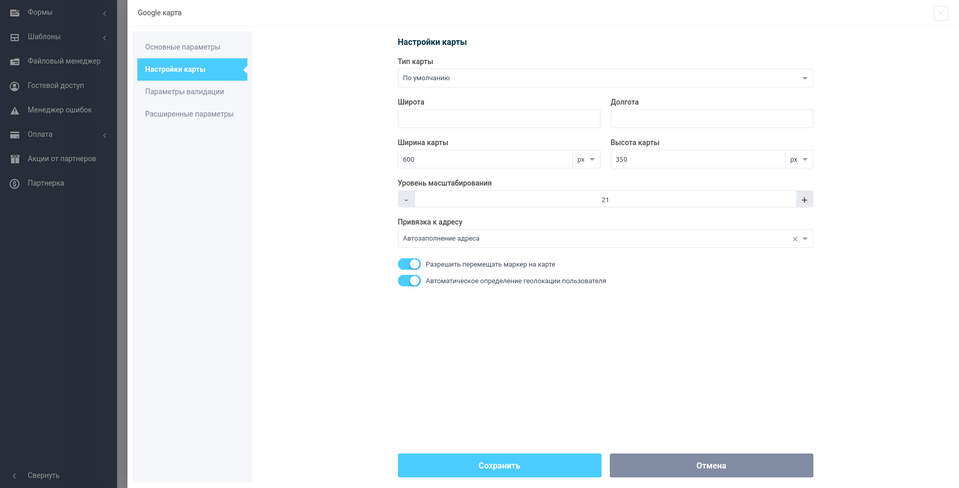
Task: Click the blue Save button
Action: [499, 465]
